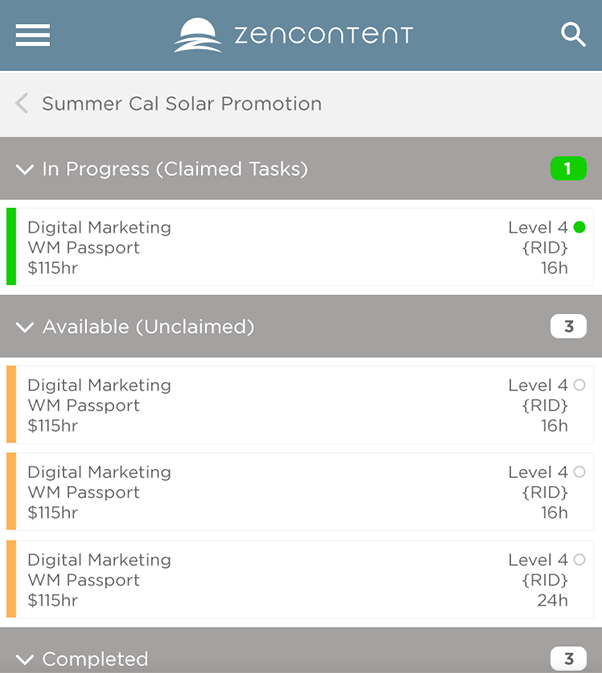Toggle status circle on second available task
The width and height of the screenshot is (602, 673).
pos(579,472)
